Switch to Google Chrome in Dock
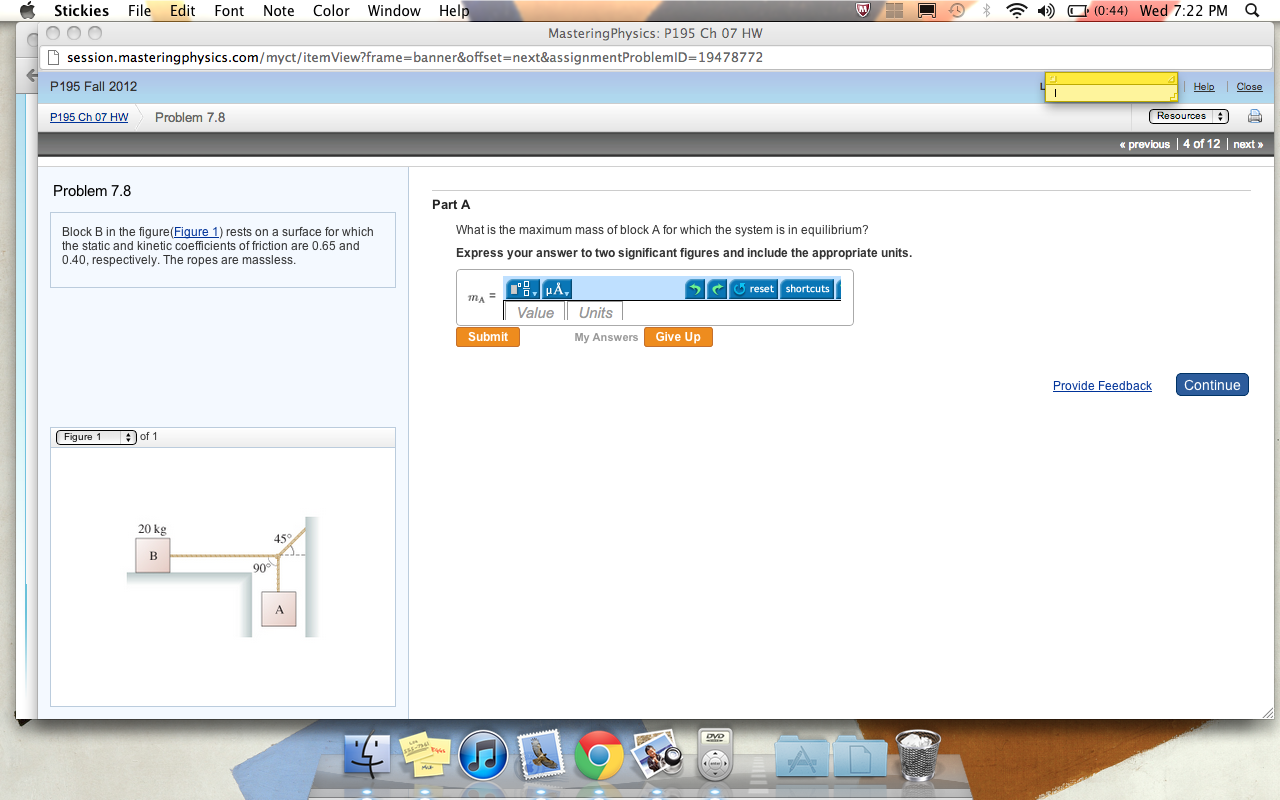The image size is (1280, 800). [599, 755]
